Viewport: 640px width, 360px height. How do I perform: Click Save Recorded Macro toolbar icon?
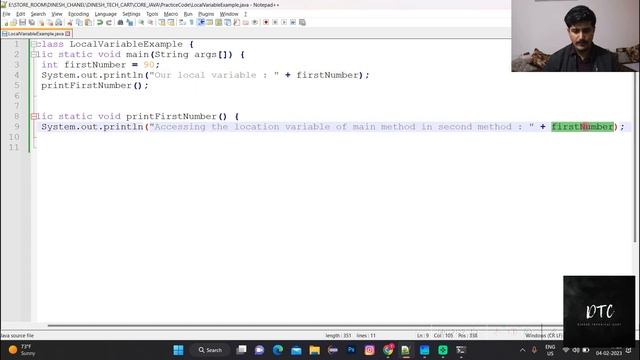point(302,22)
